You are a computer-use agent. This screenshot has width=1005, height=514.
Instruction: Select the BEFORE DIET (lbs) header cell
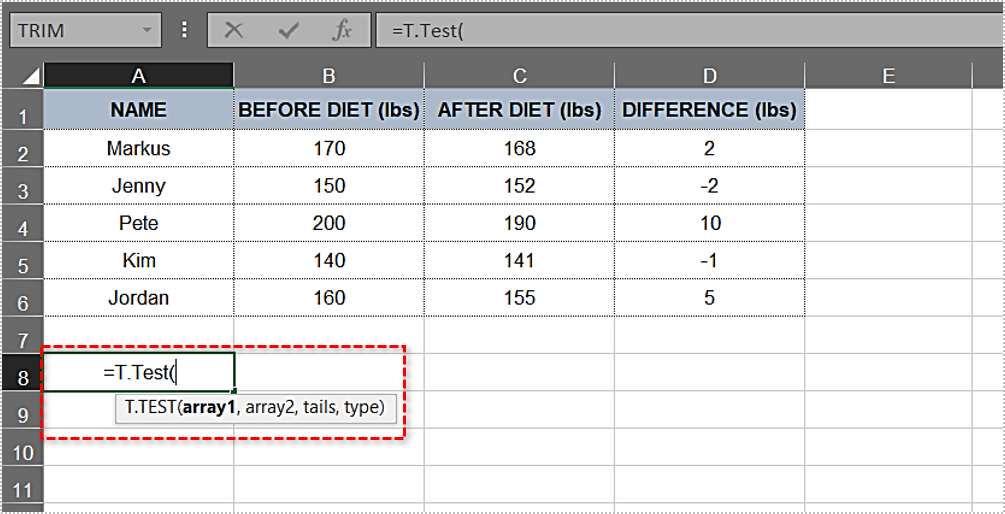pos(329,110)
